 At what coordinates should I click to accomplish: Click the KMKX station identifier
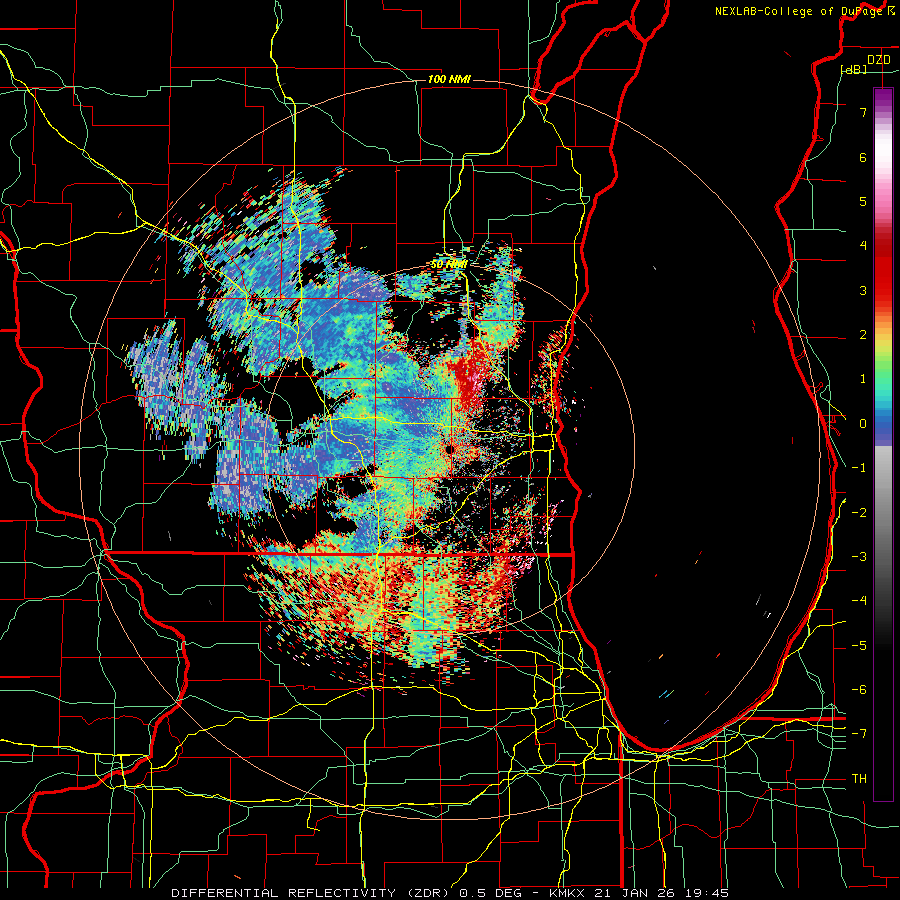pos(568,893)
